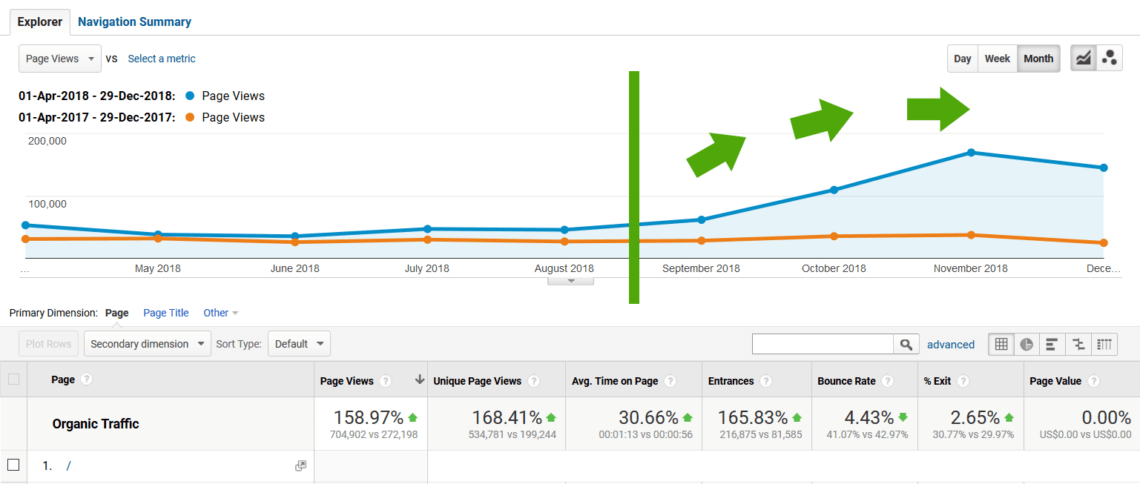Select the performance bar view icon
The image size is (1140, 484).
point(1053,344)
